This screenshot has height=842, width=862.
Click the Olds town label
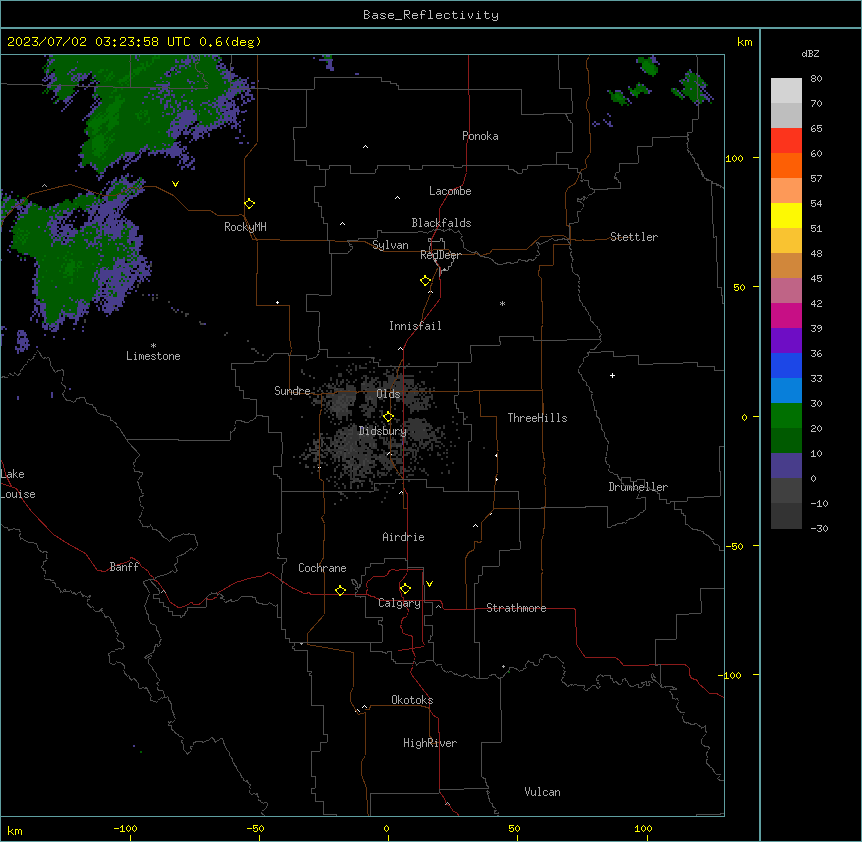click(x=388, y=394)
